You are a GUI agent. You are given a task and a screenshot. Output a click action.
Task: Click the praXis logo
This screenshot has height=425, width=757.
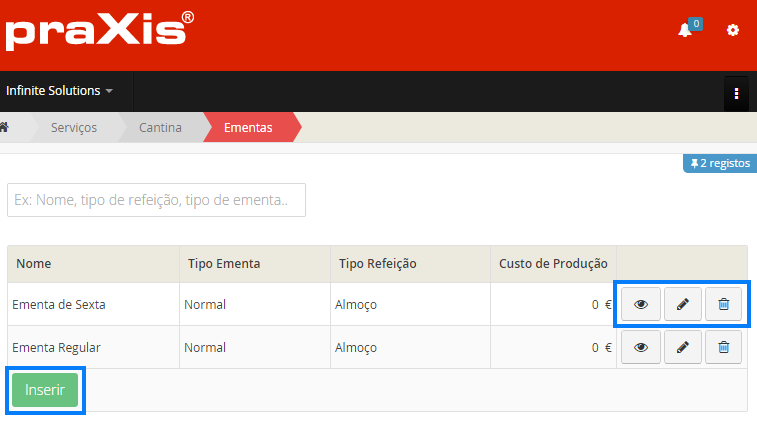click(x=99, y=29)
